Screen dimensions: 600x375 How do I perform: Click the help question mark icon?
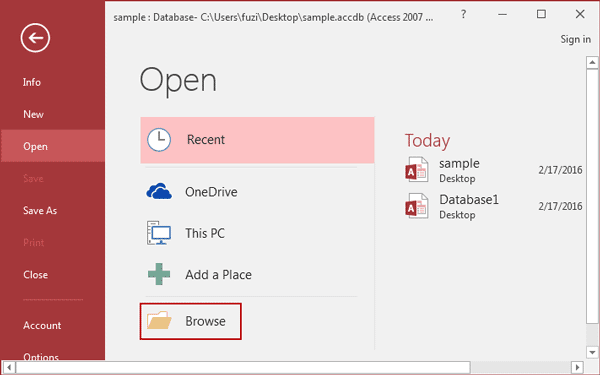point(463,15)
